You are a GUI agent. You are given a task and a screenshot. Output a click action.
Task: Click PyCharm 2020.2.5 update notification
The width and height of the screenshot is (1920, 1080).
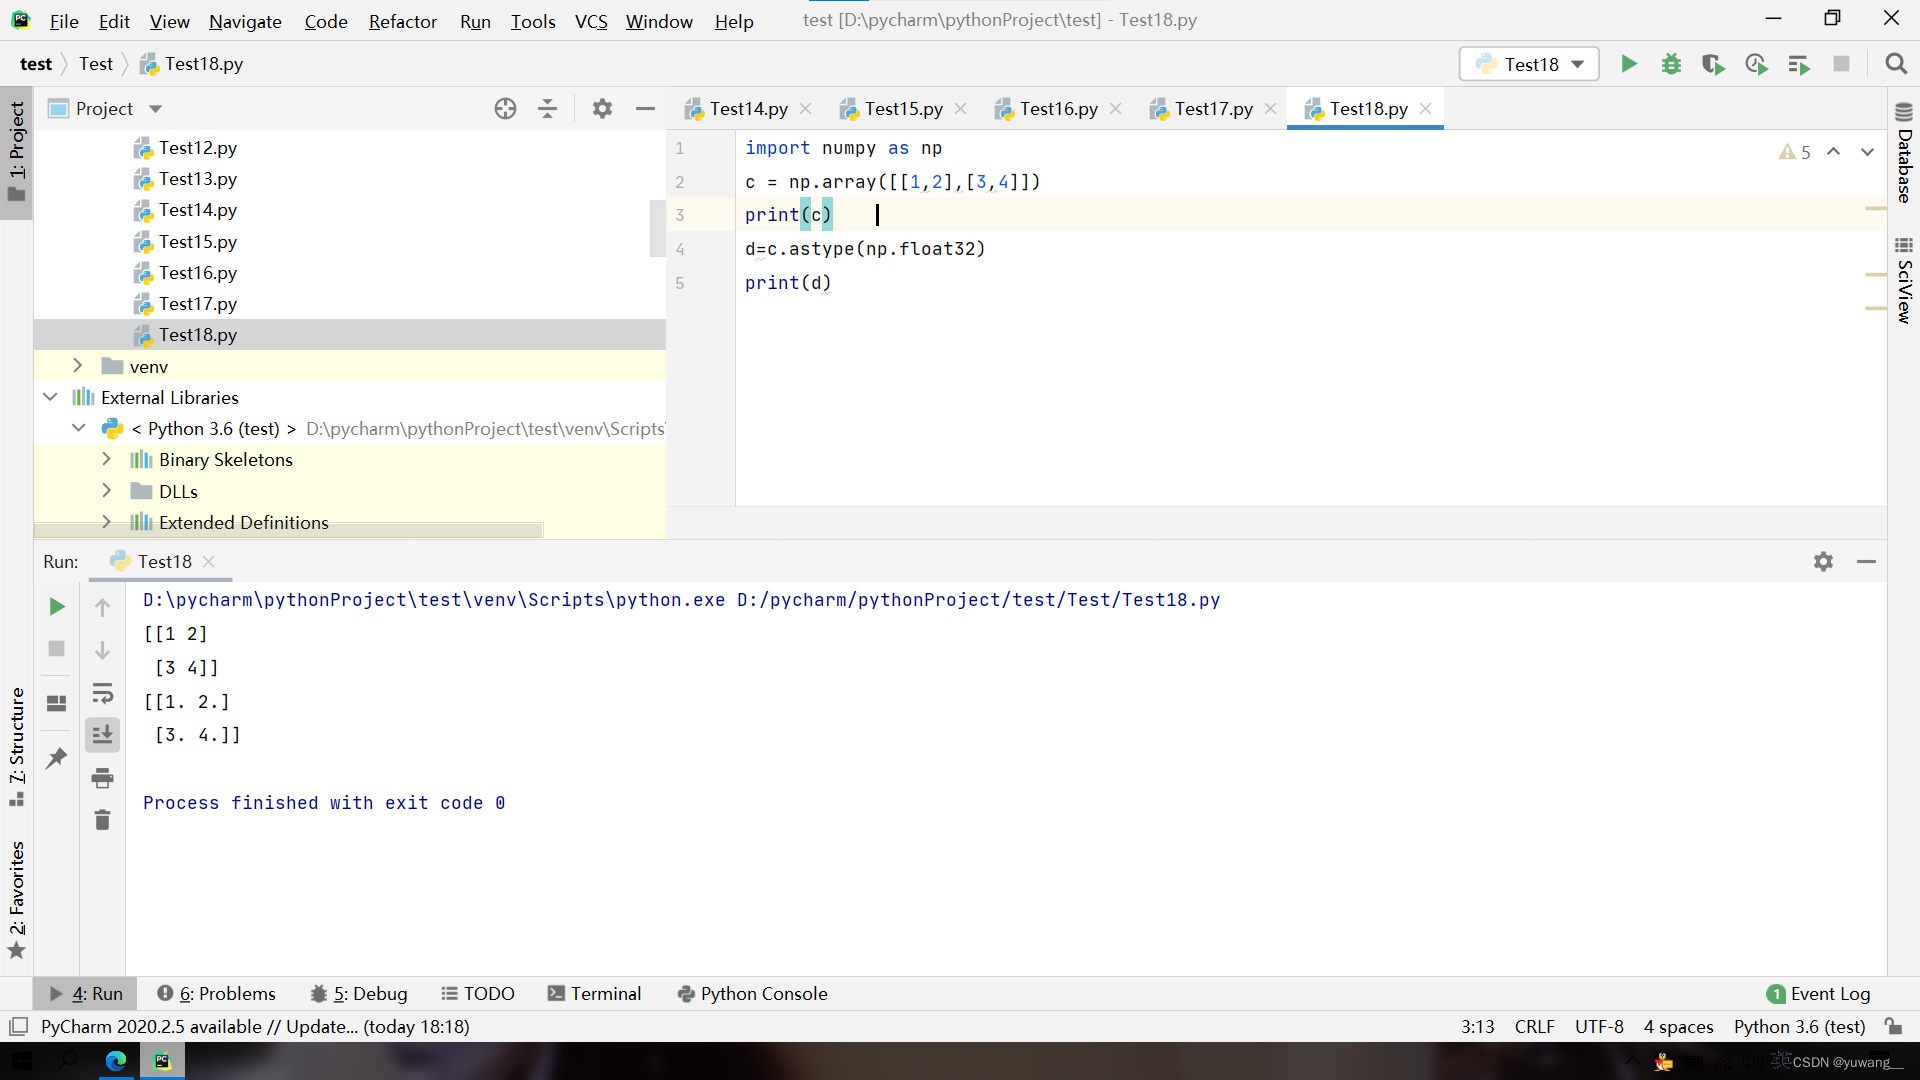pyautogui.click(x=255, y=1026)
